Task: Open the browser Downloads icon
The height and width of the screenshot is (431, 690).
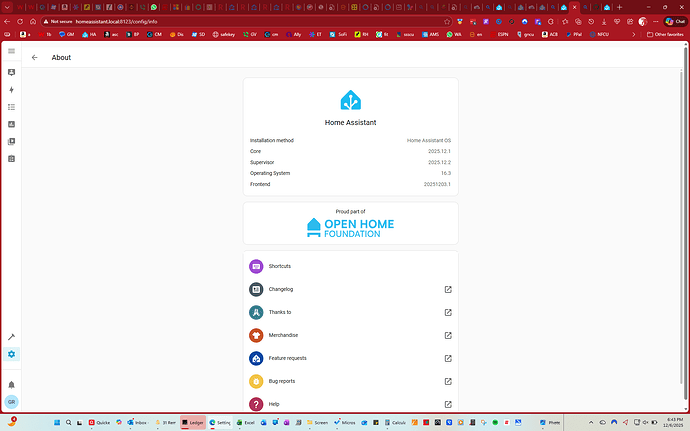Action: (x=604, y=21)
